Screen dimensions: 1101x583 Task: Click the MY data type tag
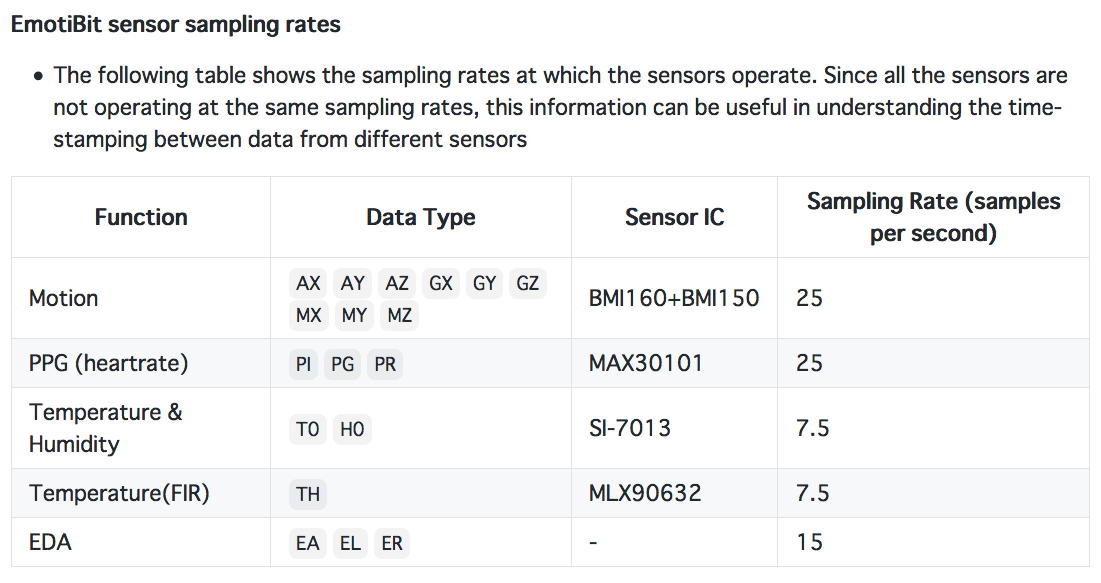(354, 315)
